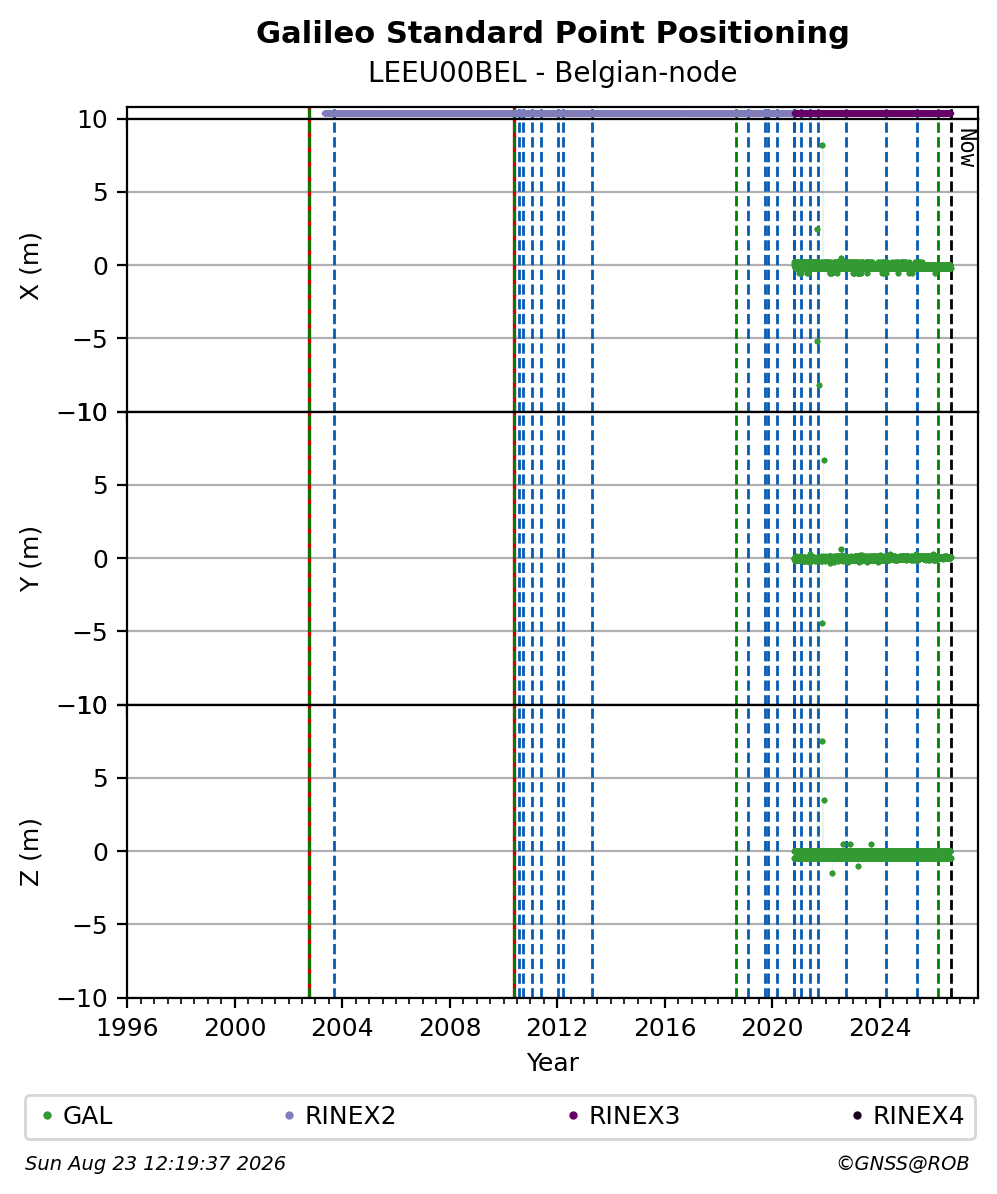The width and height of the screenshot is (997, 1194).
Task: Click the 2020 tick label on year axis
Action: click(x=772, y=1028)
